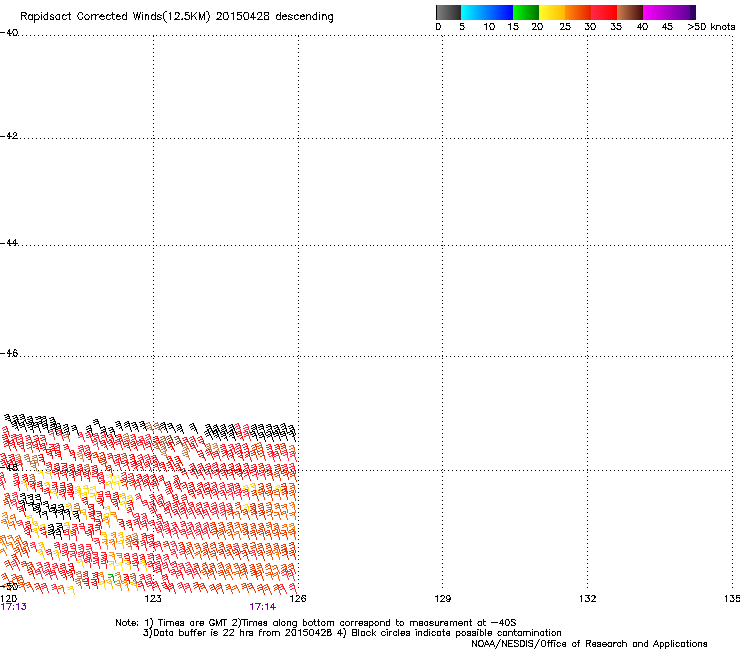Click the "-46" latitude axis label

point(9,353)
